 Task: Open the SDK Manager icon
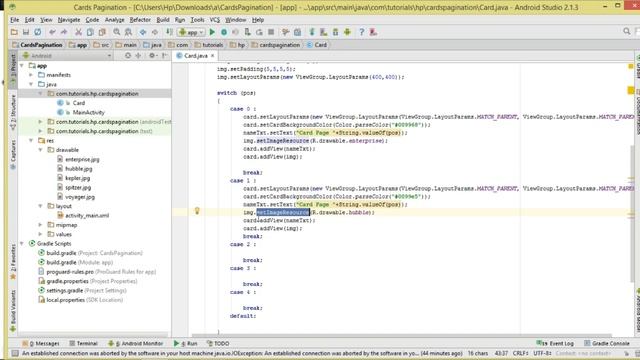tap(336, 32)
